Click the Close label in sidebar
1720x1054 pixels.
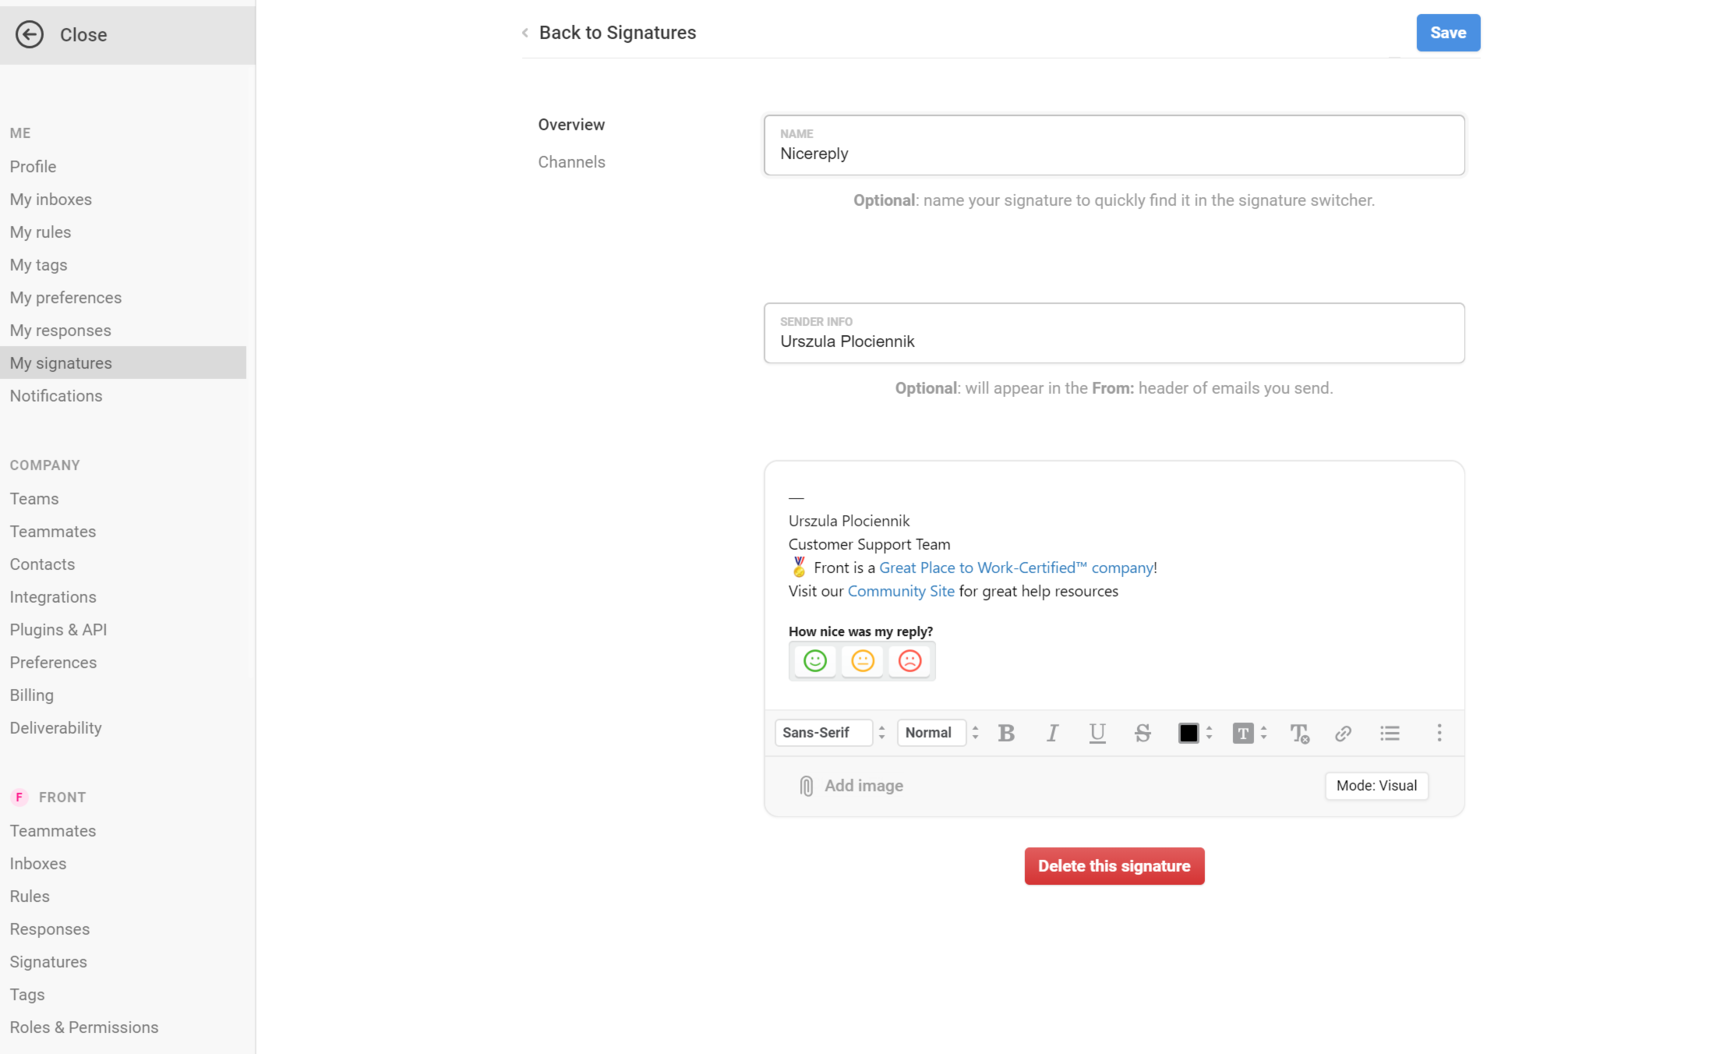[x=83, y=35]
